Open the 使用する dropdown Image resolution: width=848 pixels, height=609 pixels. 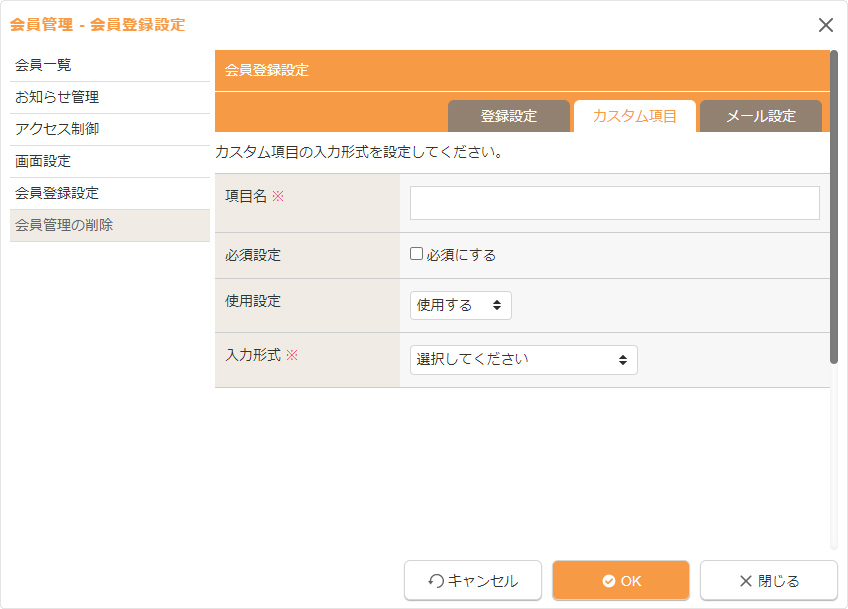pos(460,305)
